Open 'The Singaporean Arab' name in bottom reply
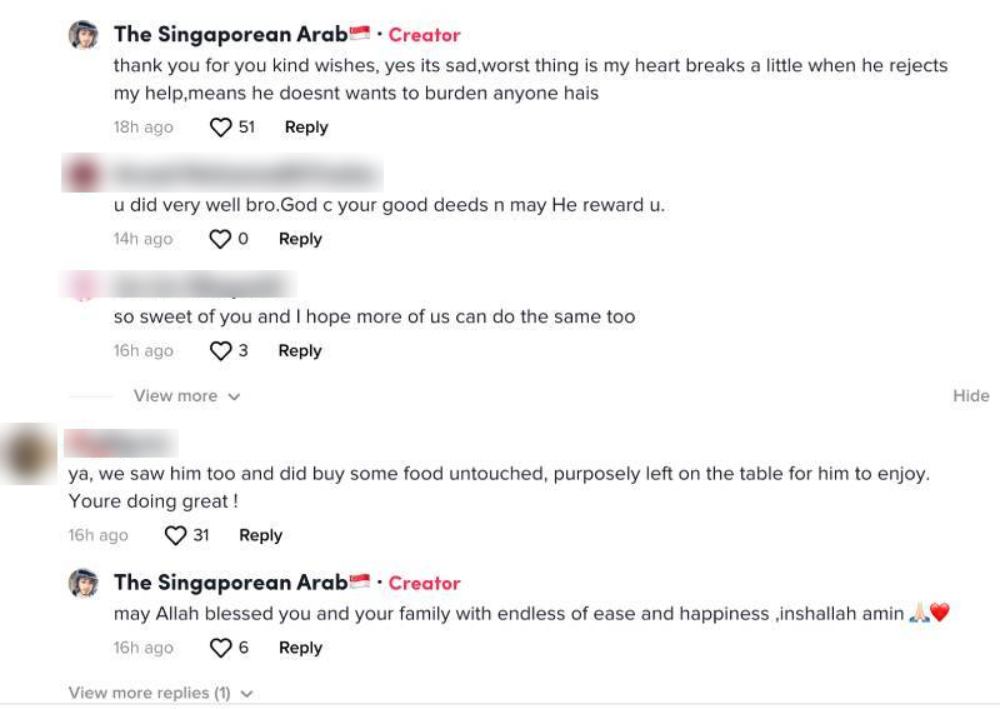This screenshot has height=709, width=1000. pyautogui.click(x=230, y=583)
